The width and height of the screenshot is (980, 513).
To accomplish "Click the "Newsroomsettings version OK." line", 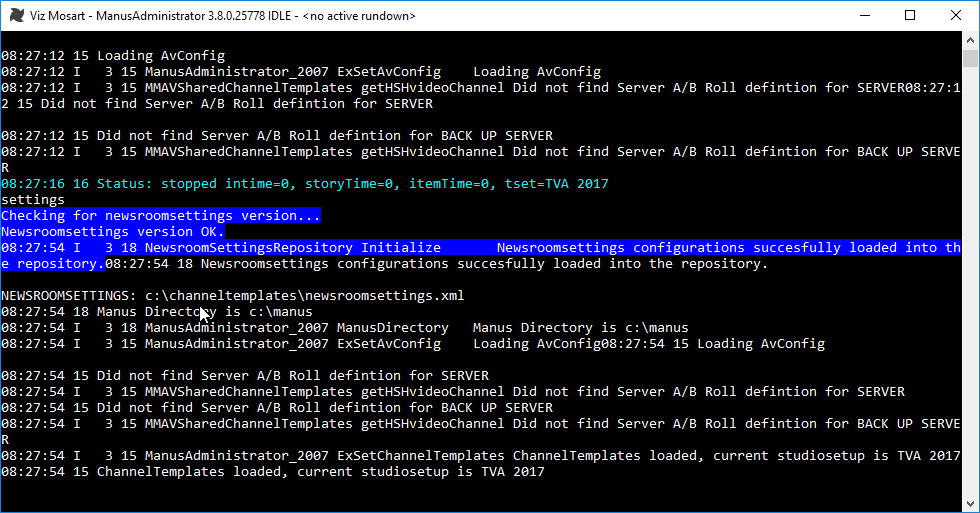I will pos(113,232).
